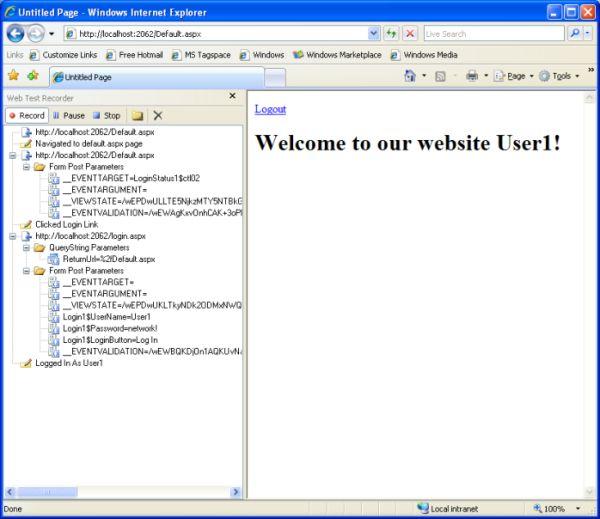Click the Logout link
Viewport: 600px width, 519px height.
(x=270, y=109)
